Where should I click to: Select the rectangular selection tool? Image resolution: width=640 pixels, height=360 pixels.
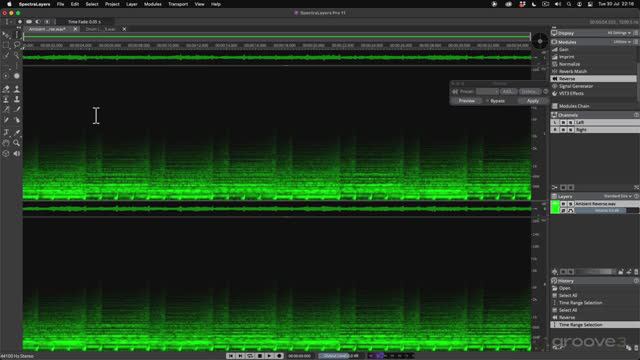point(6,45)
